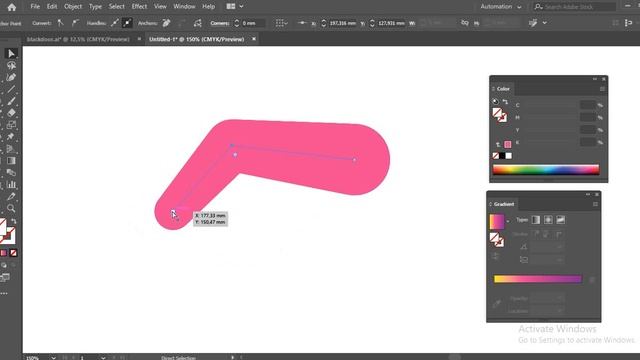This screenshot has height=360, width=640.
Task: Select the Scale tool
Action: click(11, 125)
